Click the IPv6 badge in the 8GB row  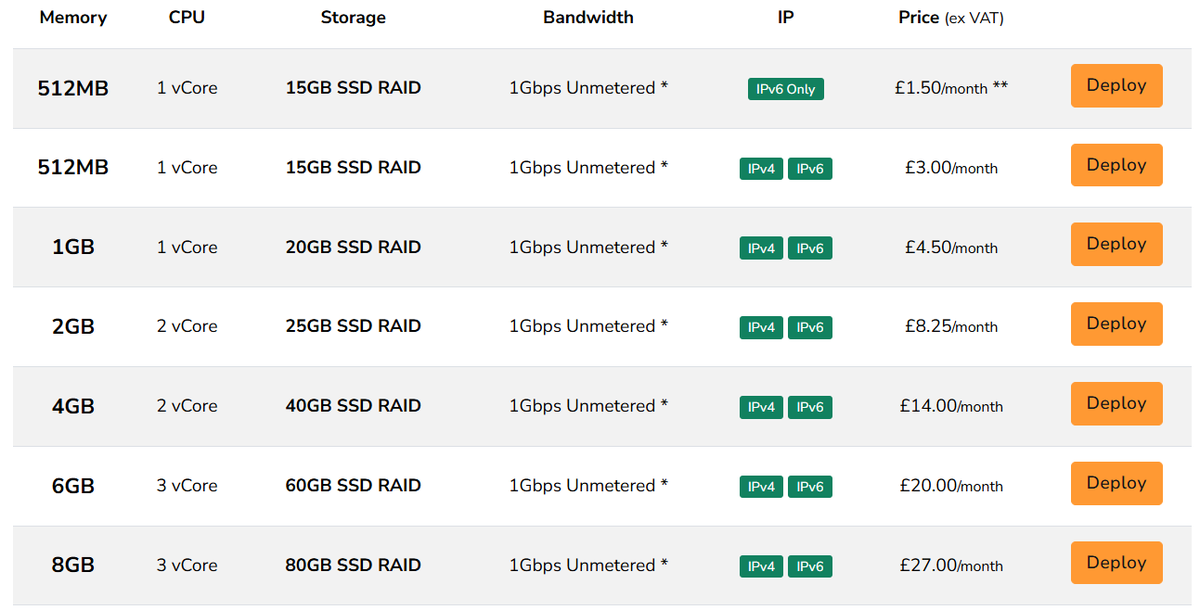(x=810, y=567)
